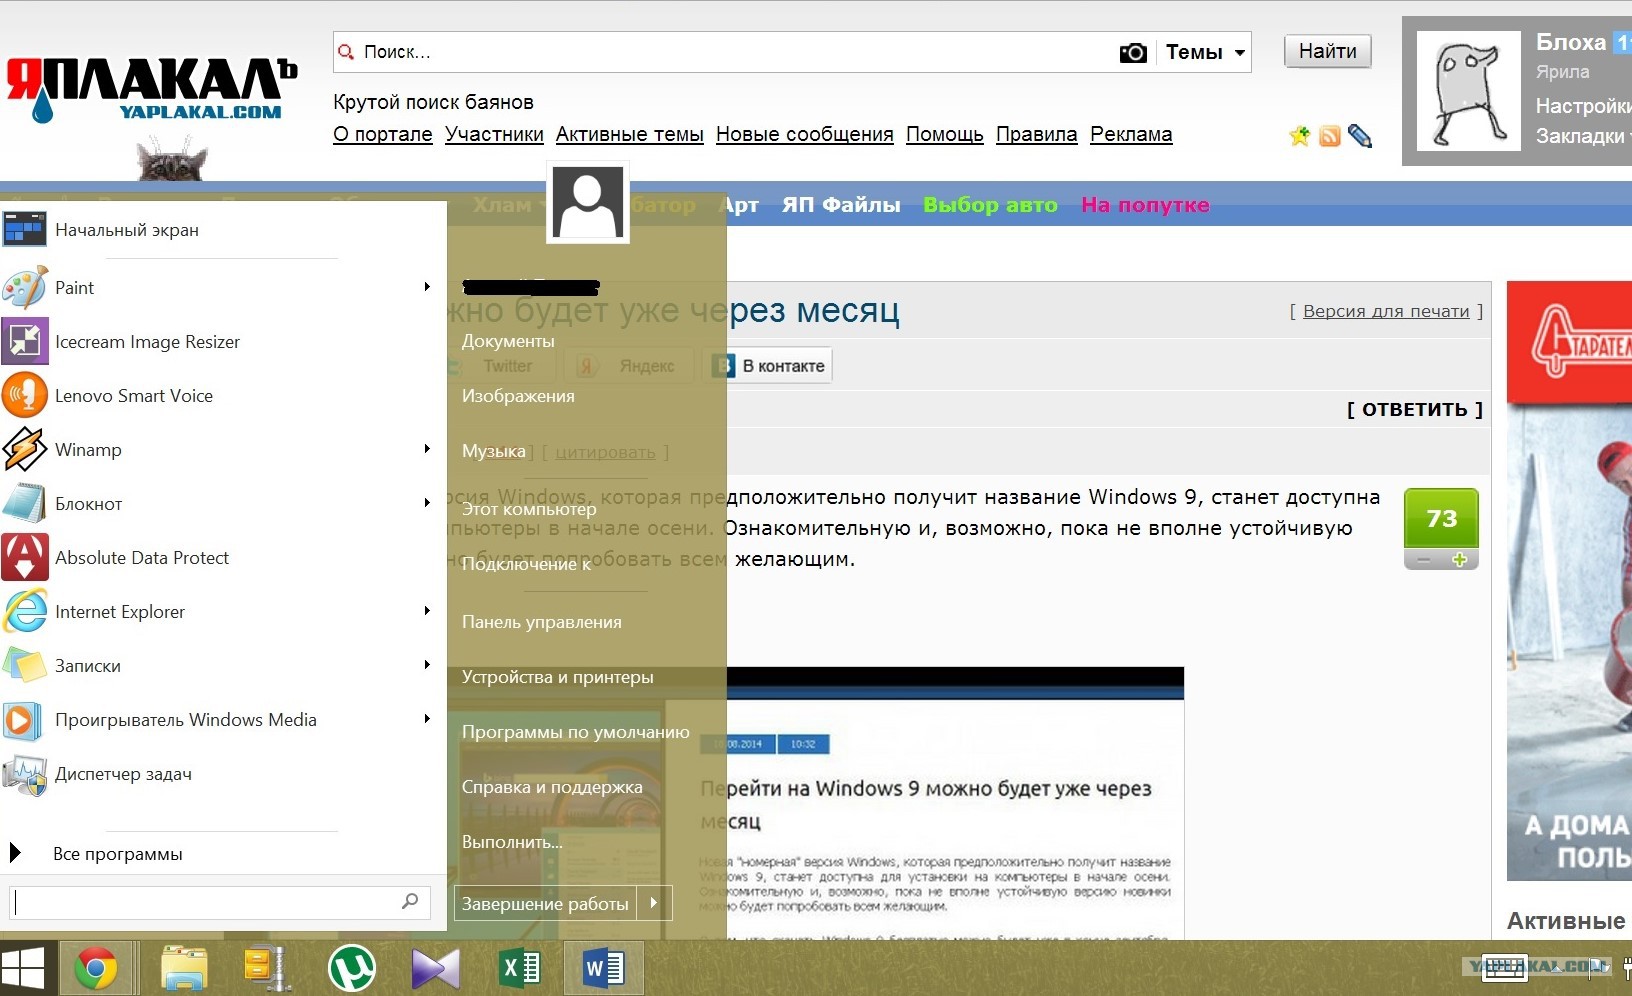
Task: Open Справка и поддержка
Action: click(552, 787)
